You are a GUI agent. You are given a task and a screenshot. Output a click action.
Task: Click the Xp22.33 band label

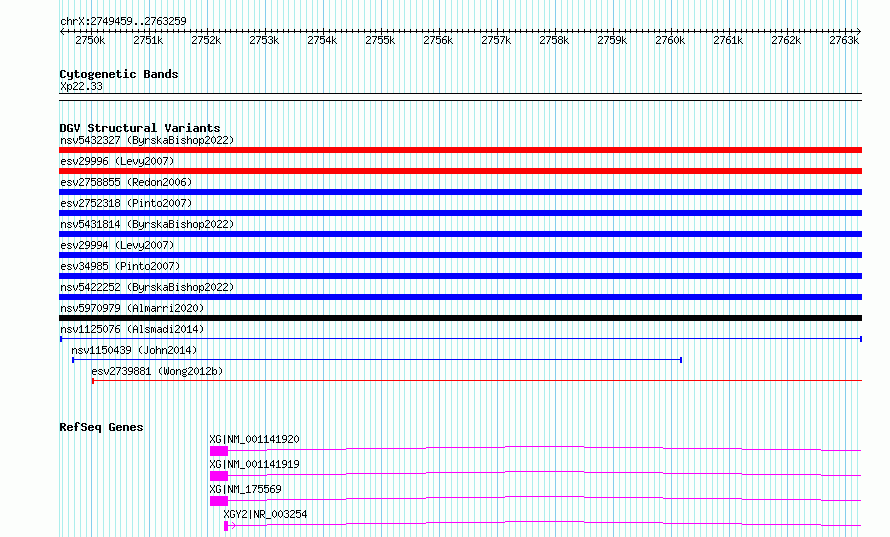click(x=81, y=86)
